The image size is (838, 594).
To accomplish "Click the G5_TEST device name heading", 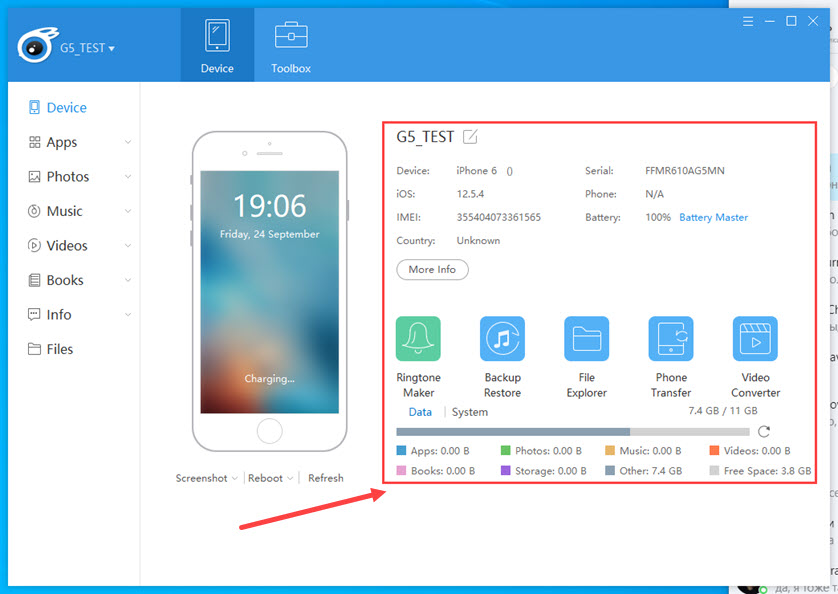I will [x=425, y=137].
